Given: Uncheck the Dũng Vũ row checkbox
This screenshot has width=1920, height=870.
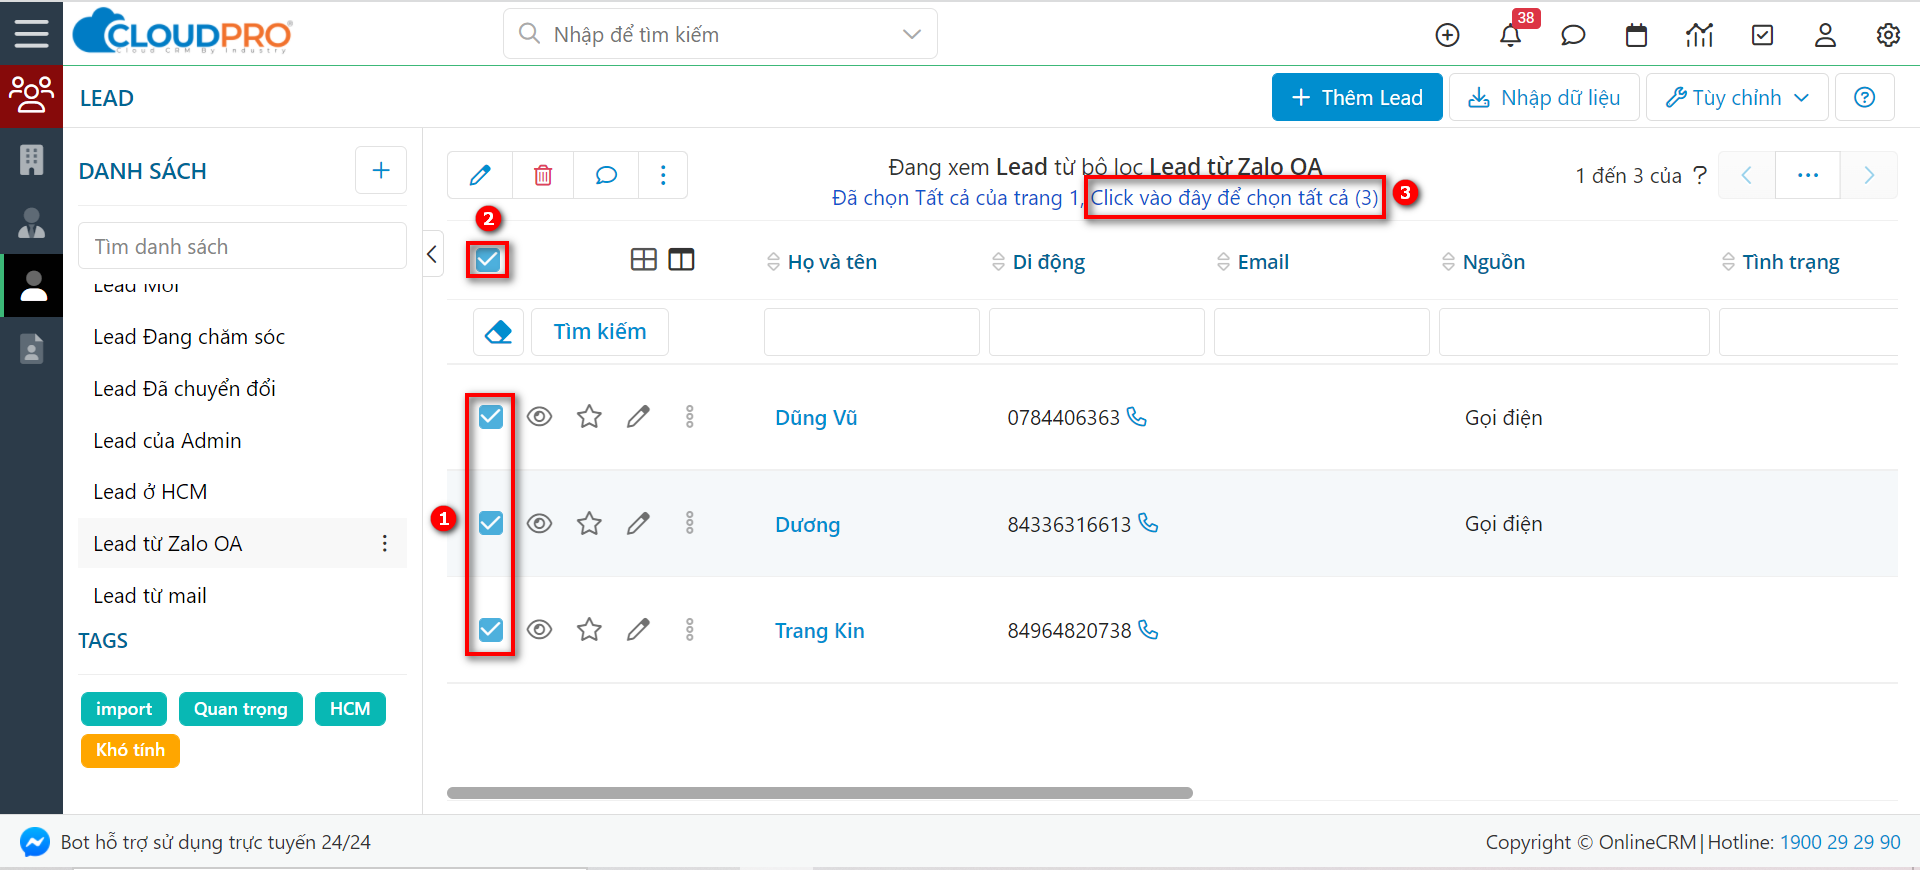Looking at the screenshot, I should click(491, 416).
